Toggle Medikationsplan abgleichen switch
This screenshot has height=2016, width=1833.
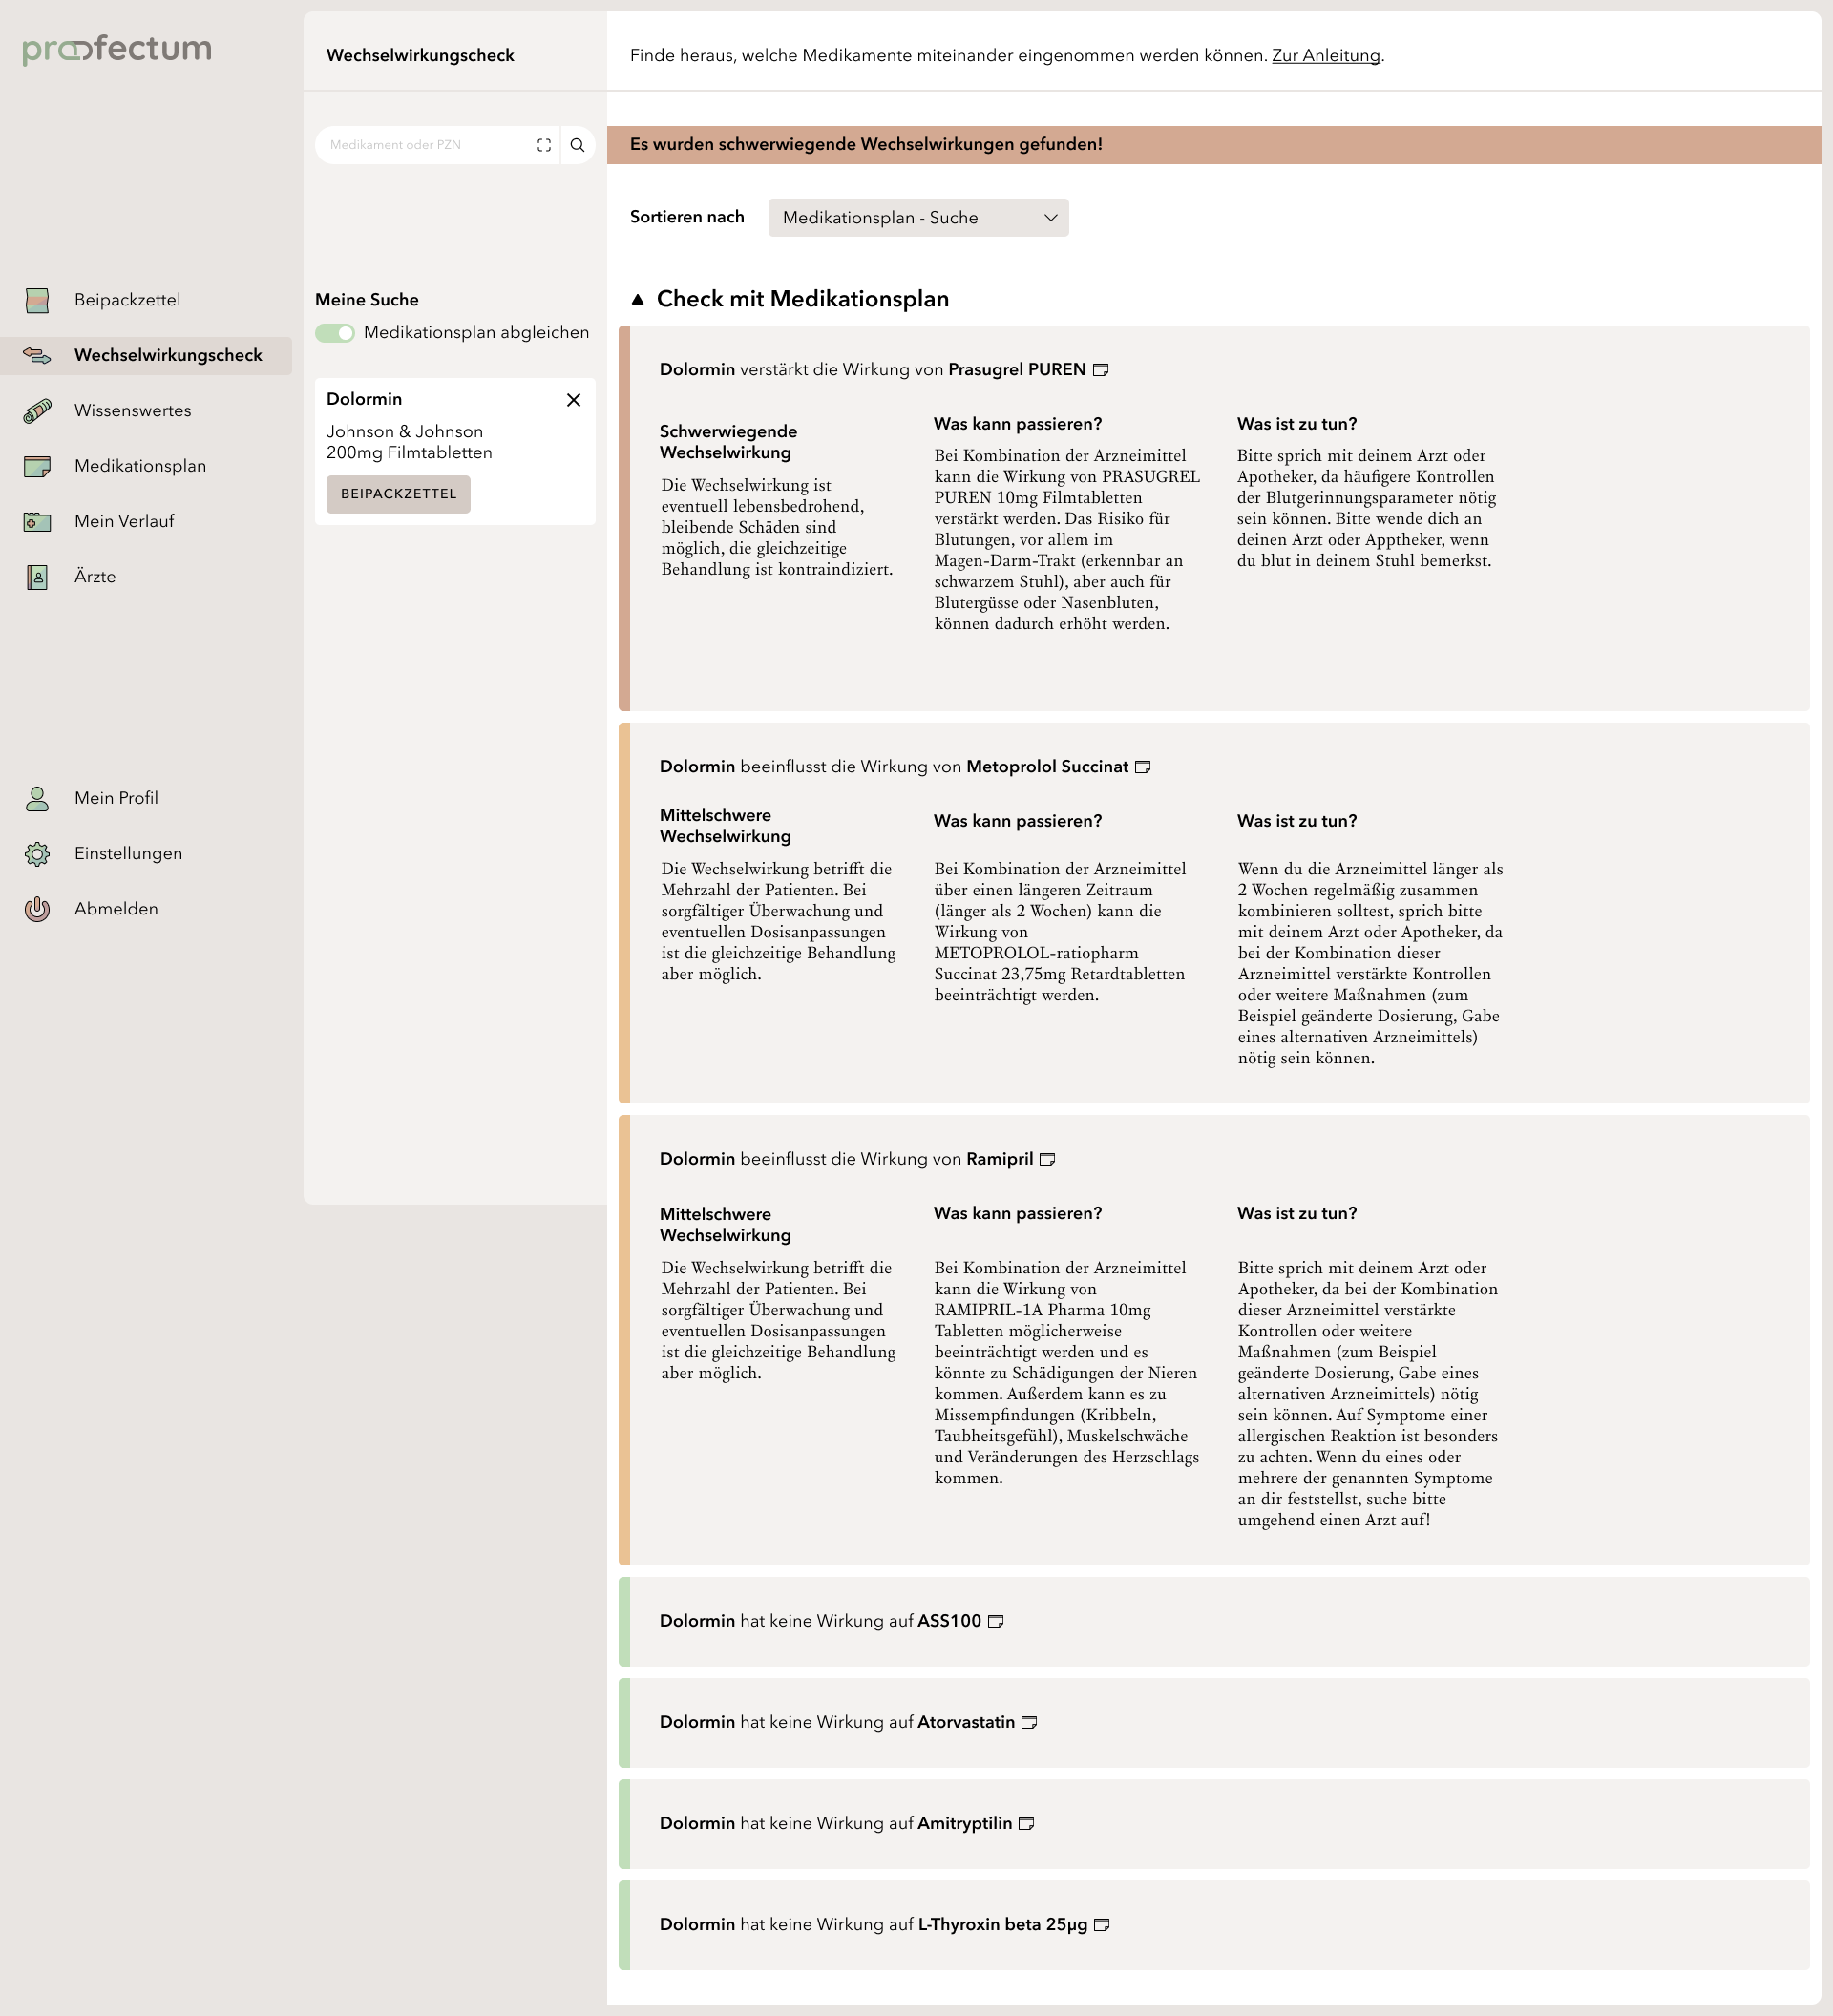coord(335,333)
